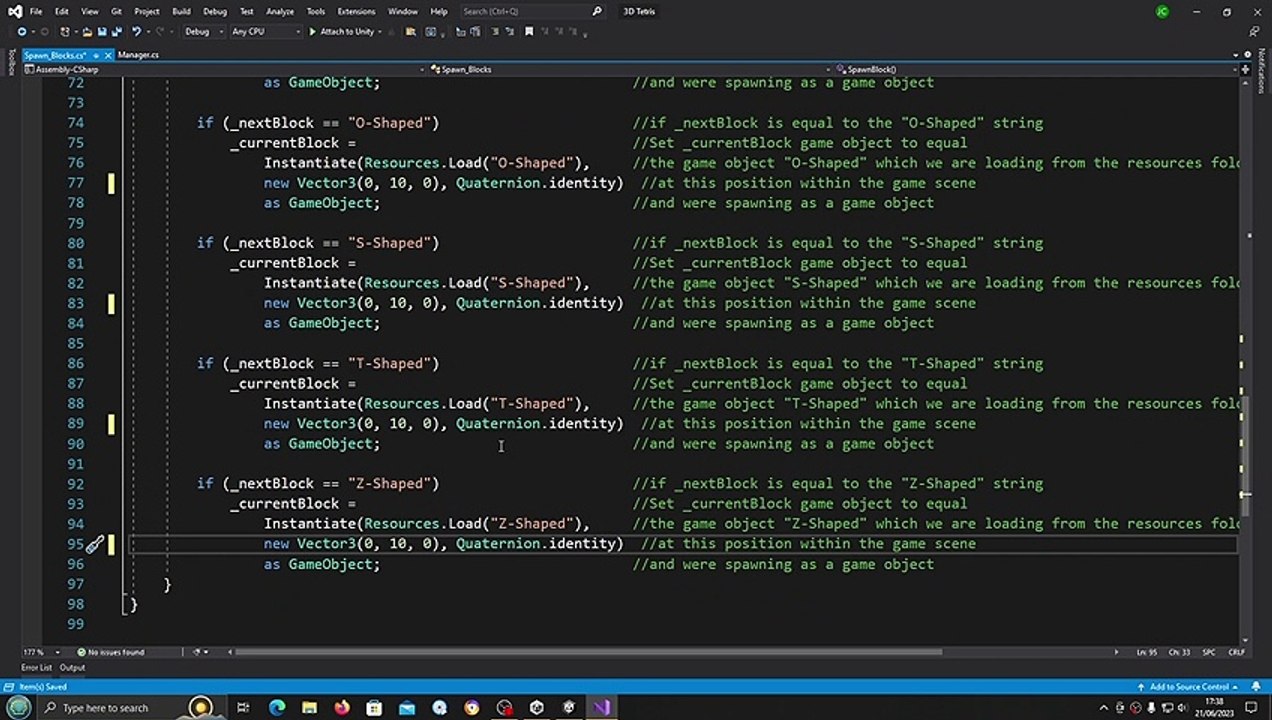Screen dimensions: 1272x720
Task: Open the Any CPU platform dropdown
Action: tap(265, 32)
